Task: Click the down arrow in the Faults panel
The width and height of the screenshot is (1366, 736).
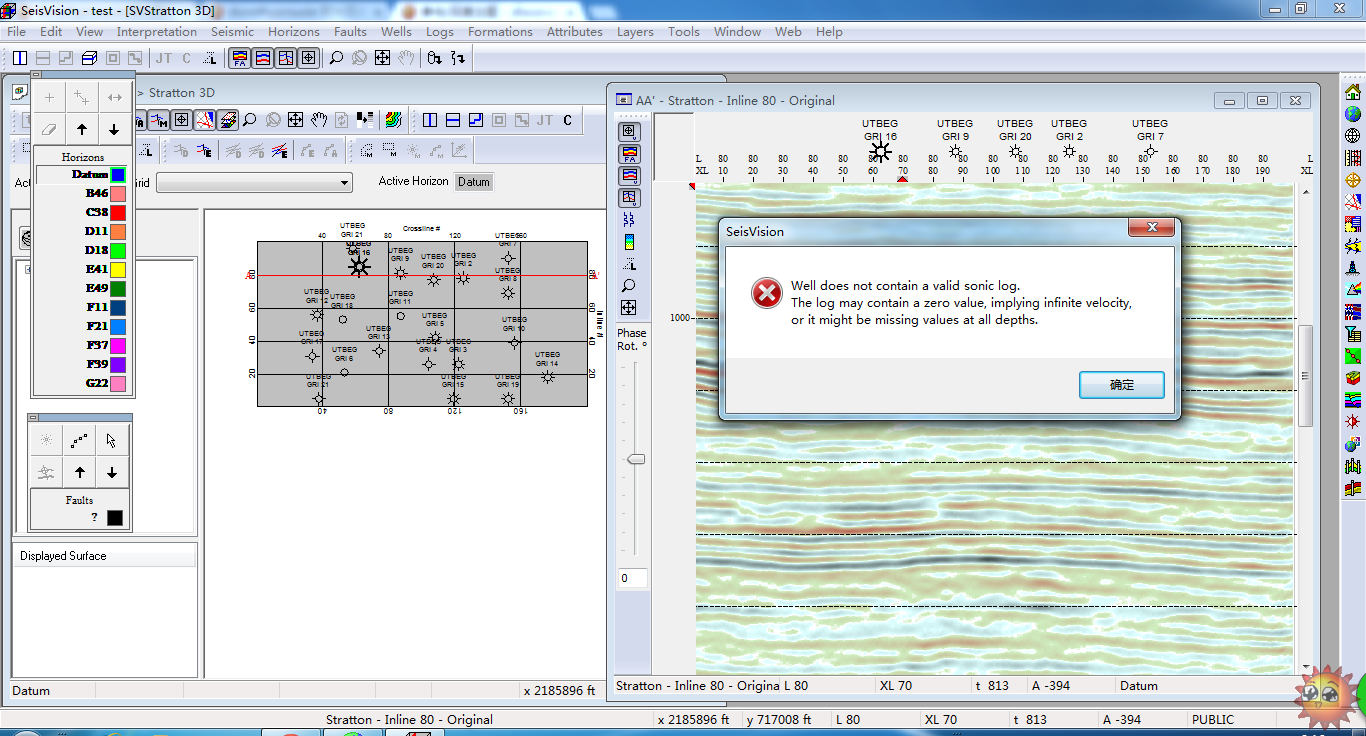Action: coord(112,472)
